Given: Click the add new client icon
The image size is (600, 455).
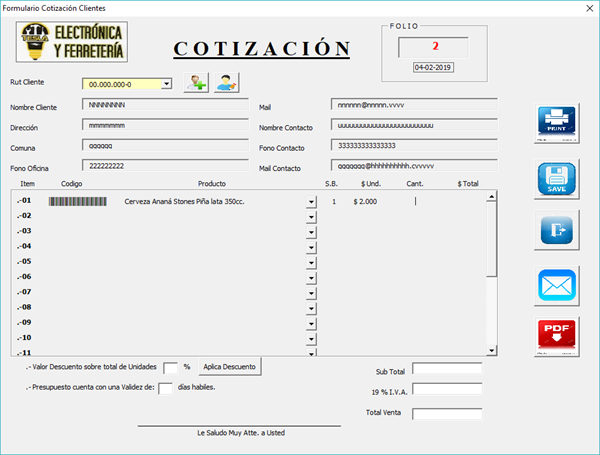Looking at the screenshot, I should (196, 84).
